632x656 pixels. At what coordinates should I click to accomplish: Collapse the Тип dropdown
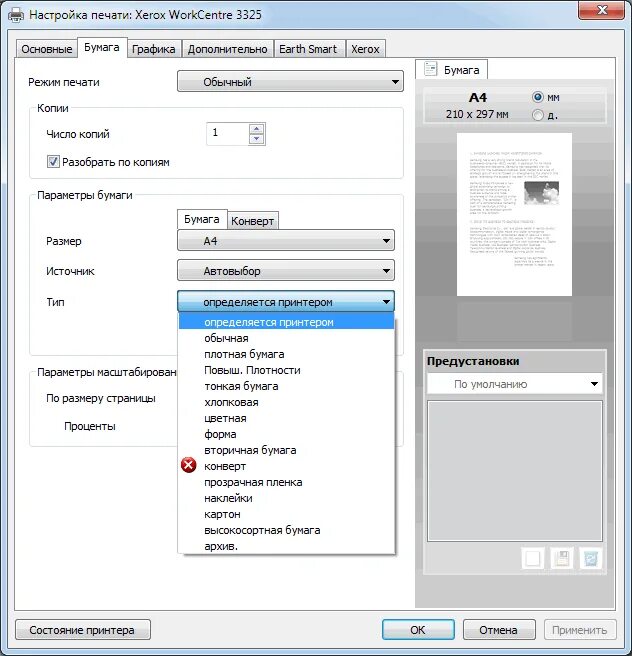tap(286, 302)
